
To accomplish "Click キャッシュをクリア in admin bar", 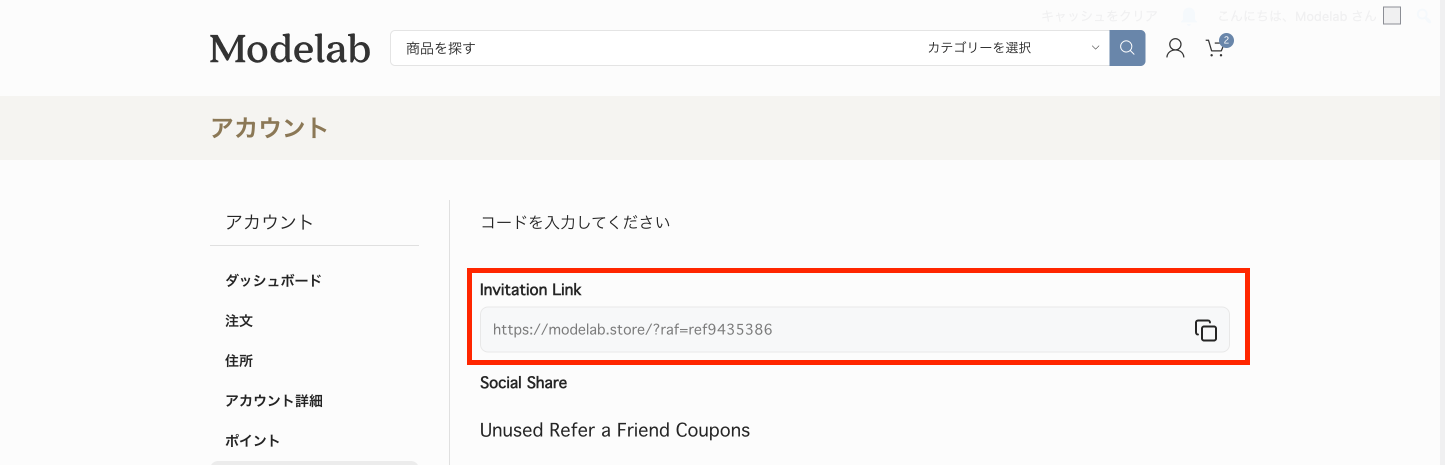I will click(1099, 16).
